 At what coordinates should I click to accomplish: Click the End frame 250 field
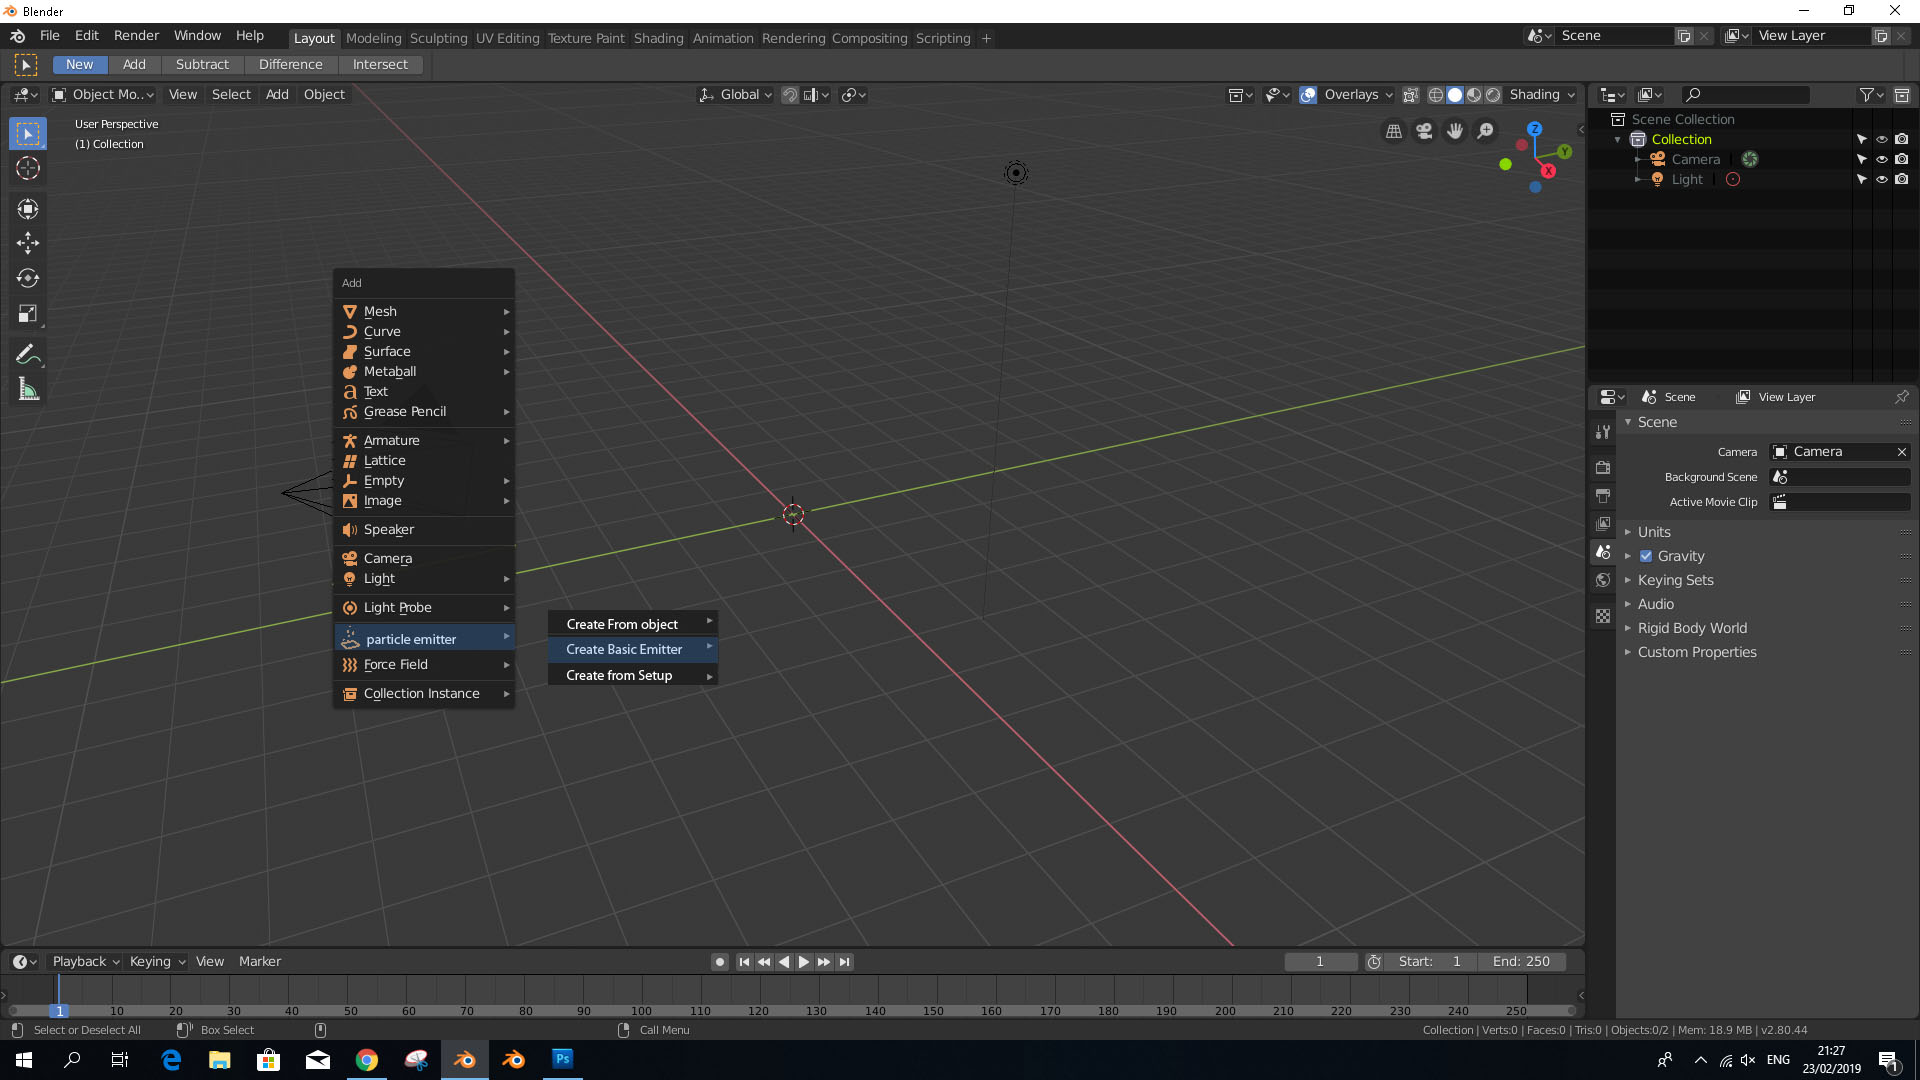pyautogui.click(x=1521, y=961)
